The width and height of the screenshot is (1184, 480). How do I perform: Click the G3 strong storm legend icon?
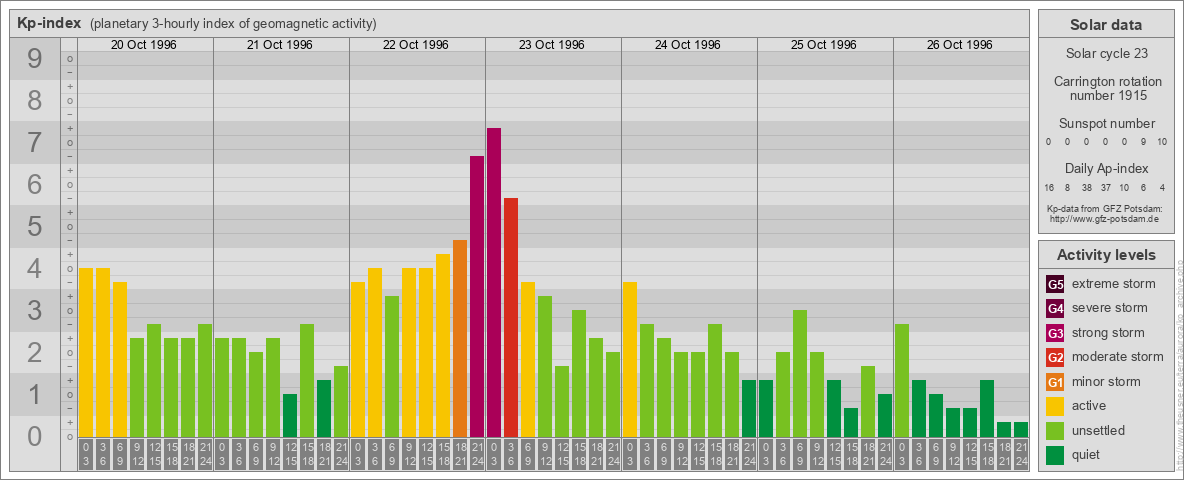(1056, 333)
